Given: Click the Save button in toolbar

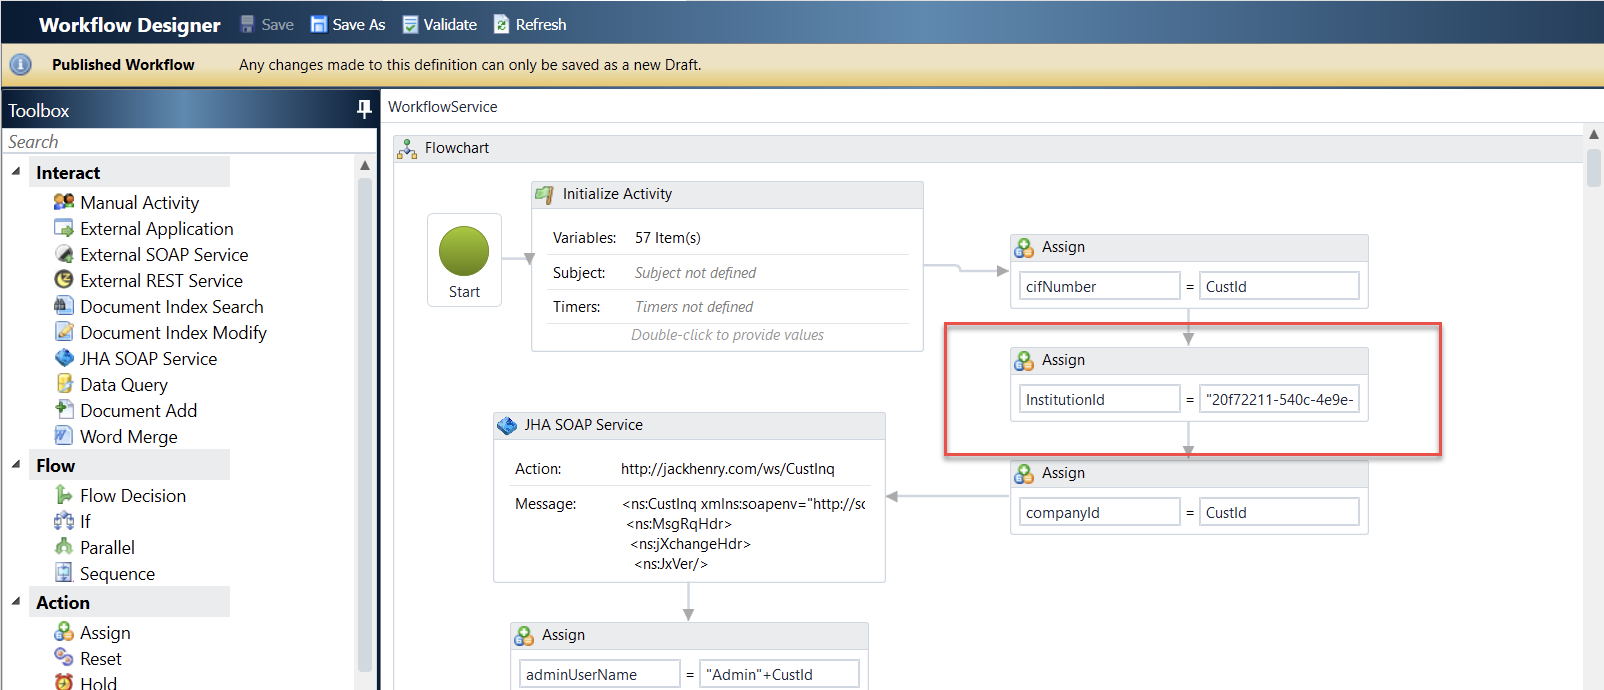Looking at the screenshot, I should pyautogui.click(x=267, y=25).
